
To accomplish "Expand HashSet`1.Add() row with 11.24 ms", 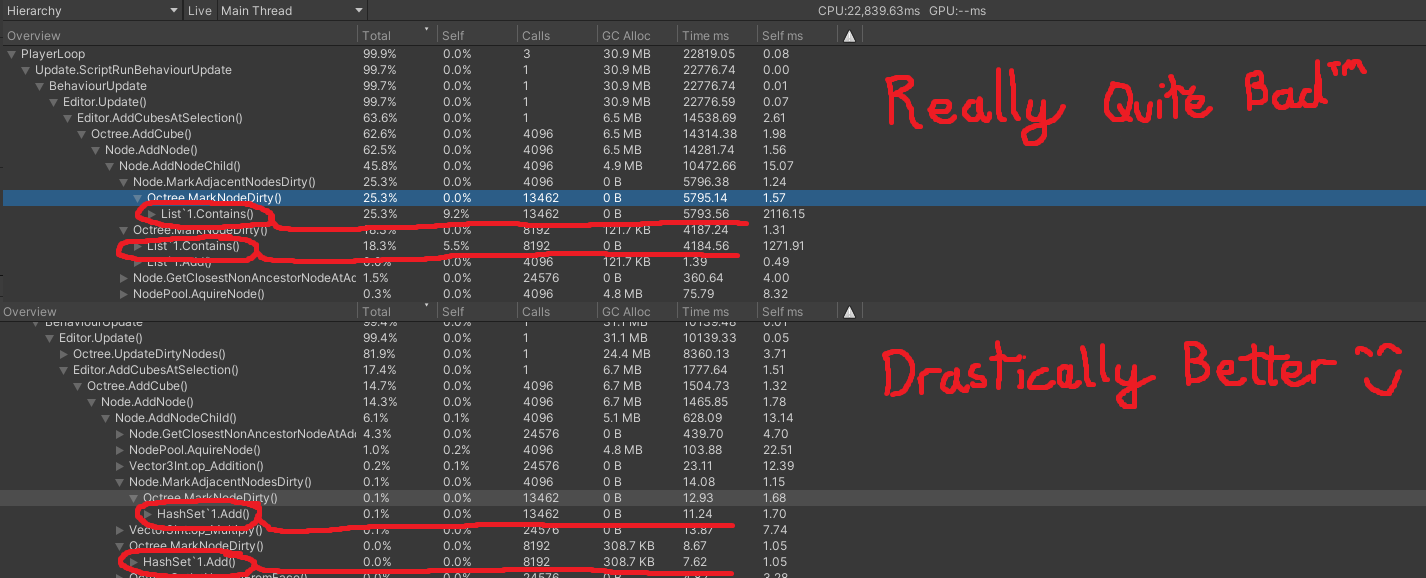I will [148, 514].
